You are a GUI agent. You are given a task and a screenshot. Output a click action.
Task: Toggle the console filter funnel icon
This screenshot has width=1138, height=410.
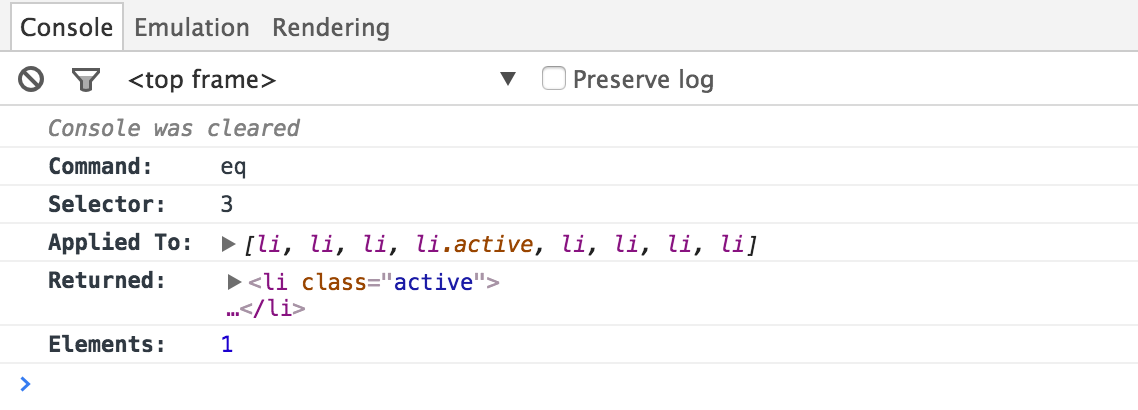coord(85,79)
